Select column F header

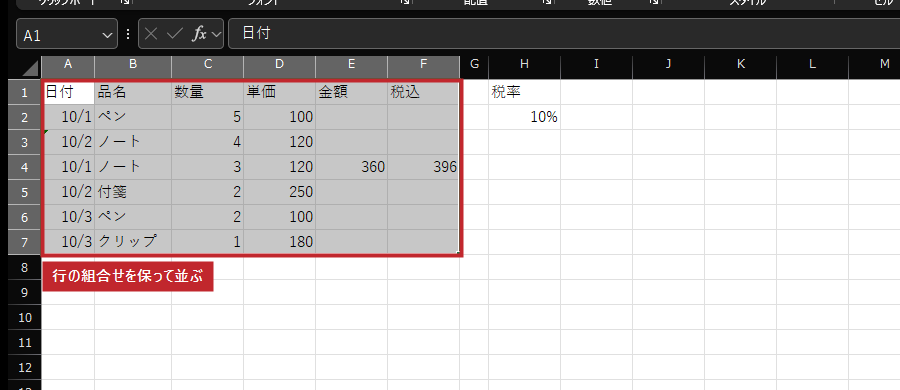point(424,65)
